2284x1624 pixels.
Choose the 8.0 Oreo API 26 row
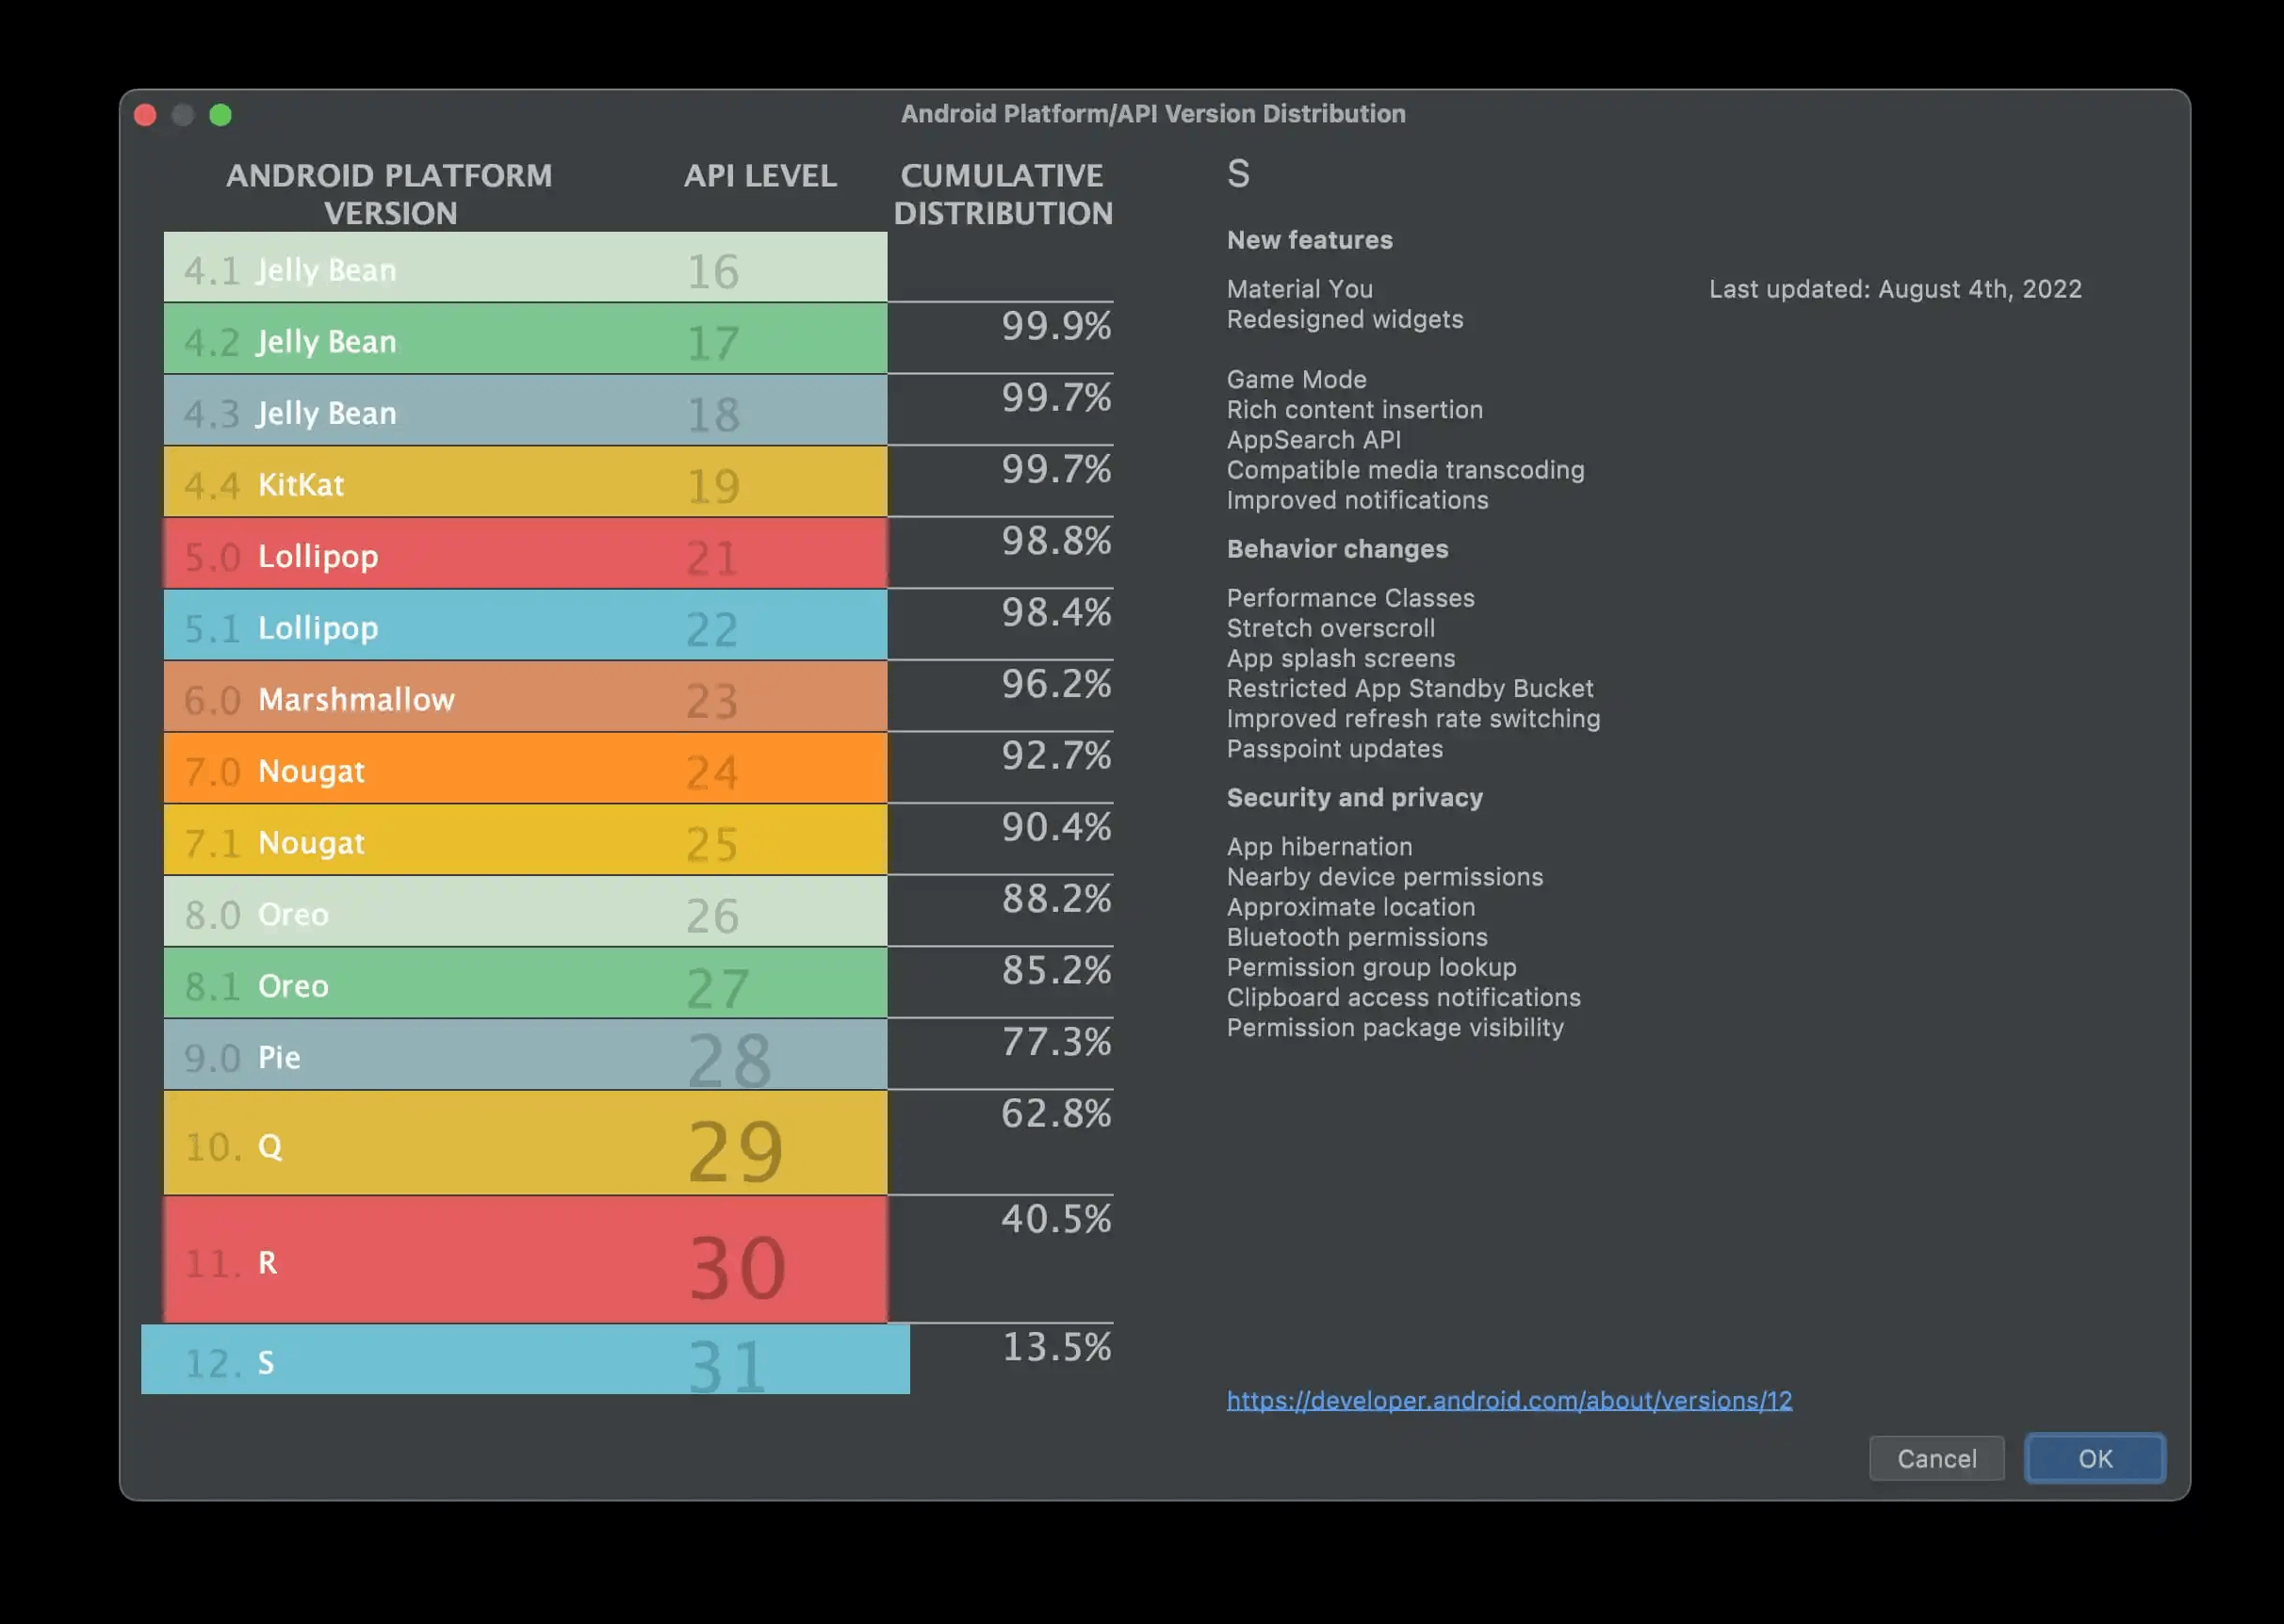(525, 912)
